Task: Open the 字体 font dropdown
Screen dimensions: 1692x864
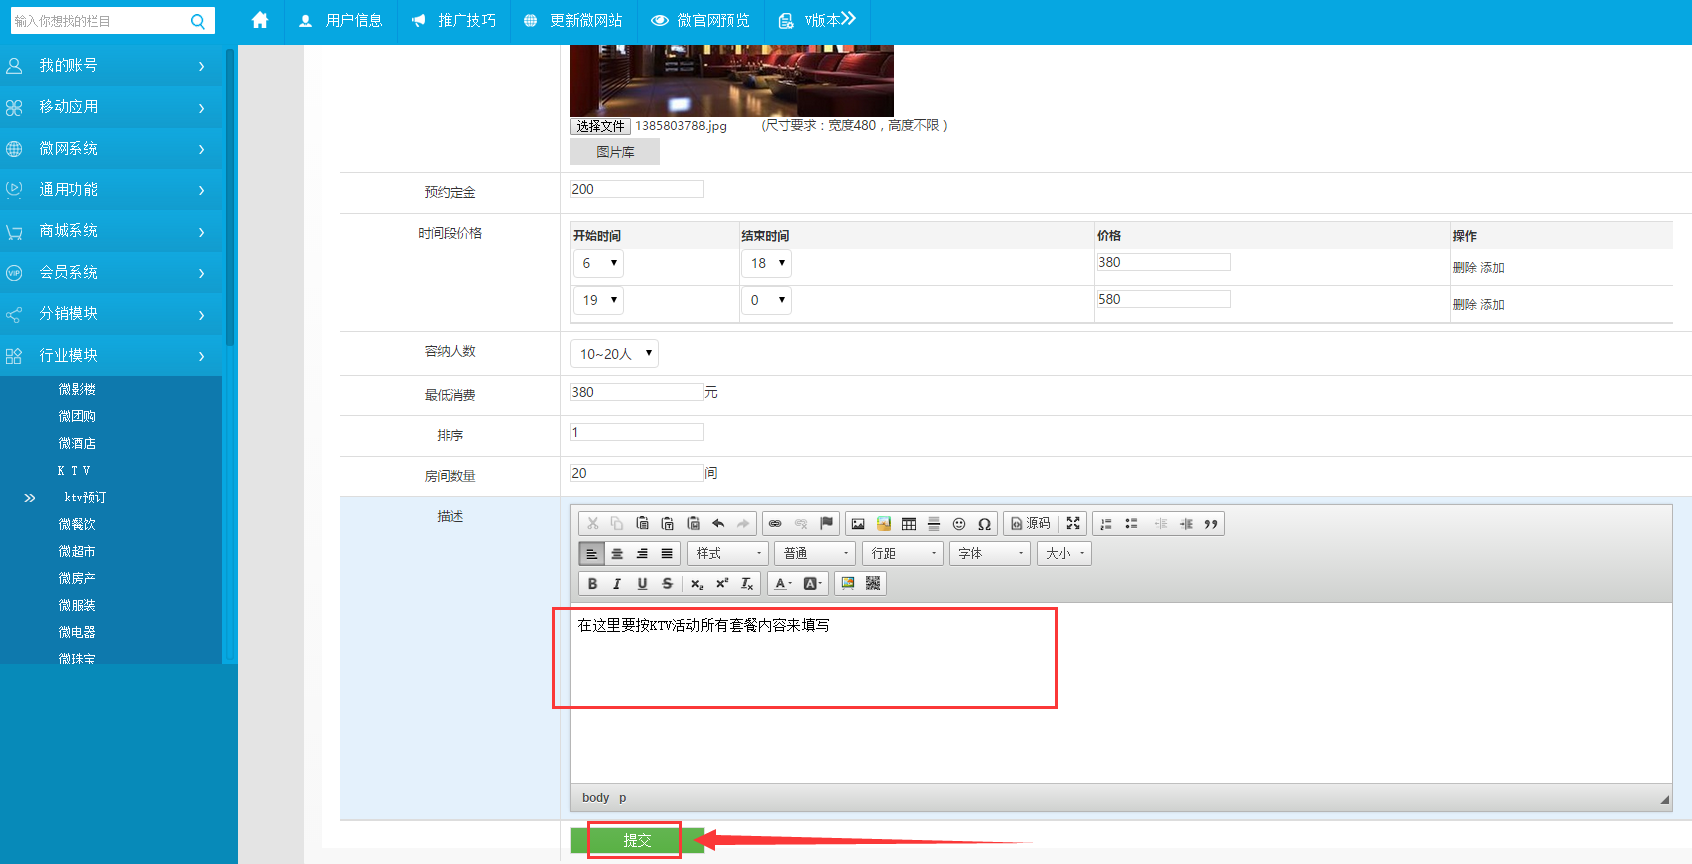Action: pos(990,554)
